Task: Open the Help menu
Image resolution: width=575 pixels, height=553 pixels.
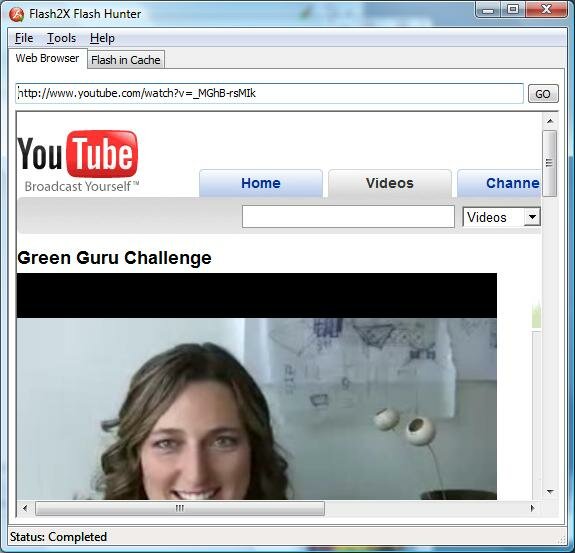Action: click(x=102, y=38)
